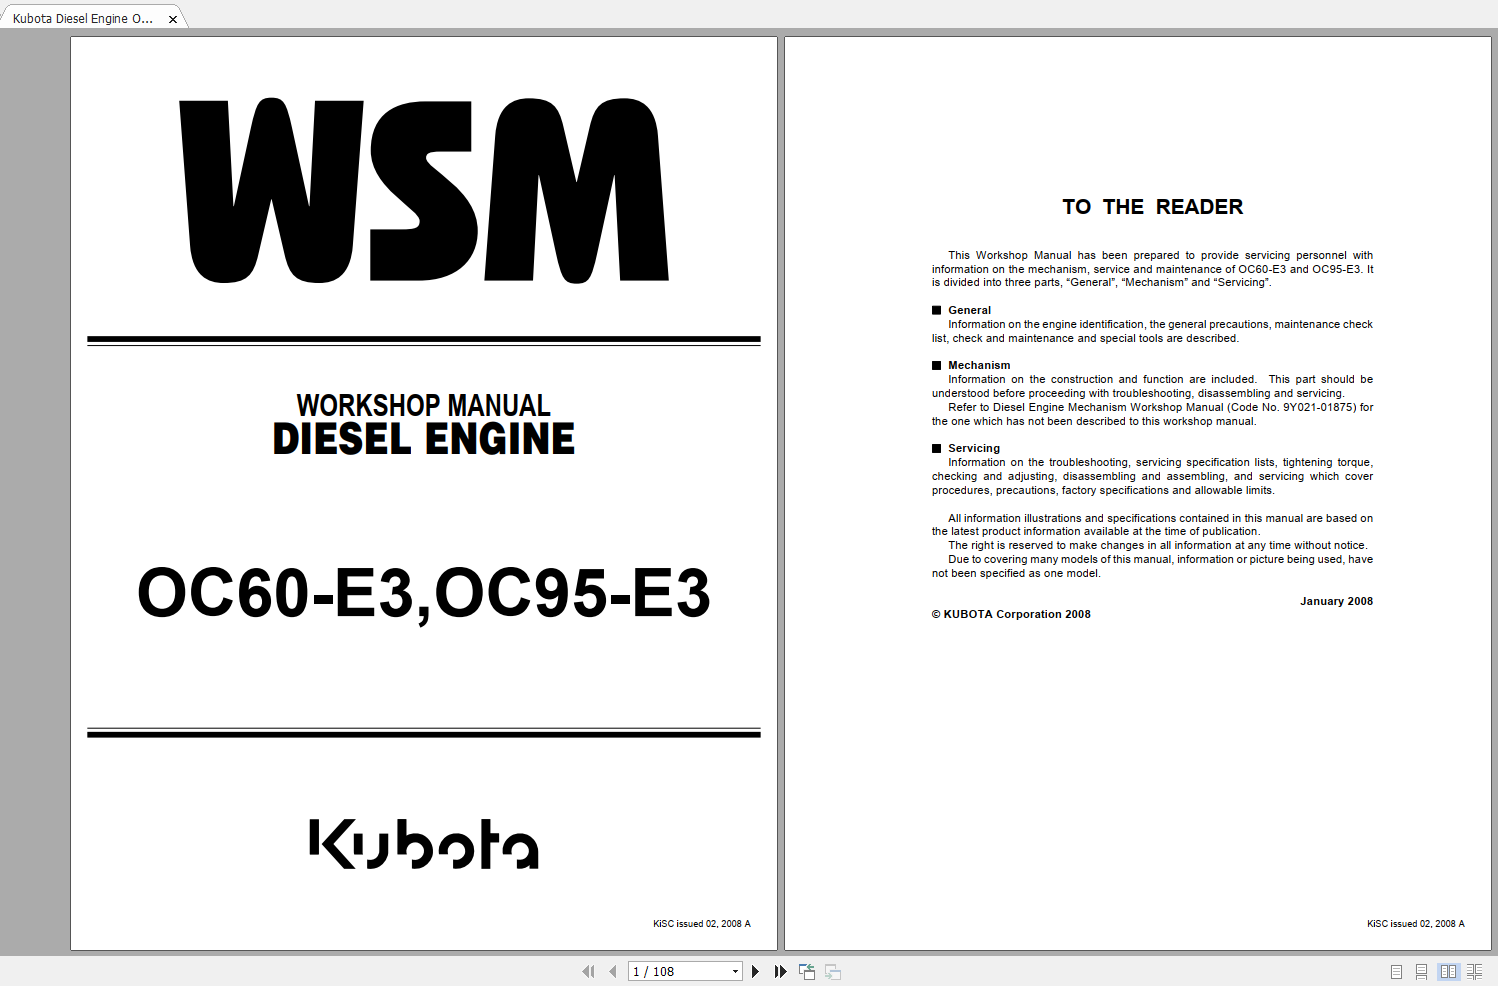
Task: Select the Kubota Diesel Engine document tab
Action: [x=83, y=18]
